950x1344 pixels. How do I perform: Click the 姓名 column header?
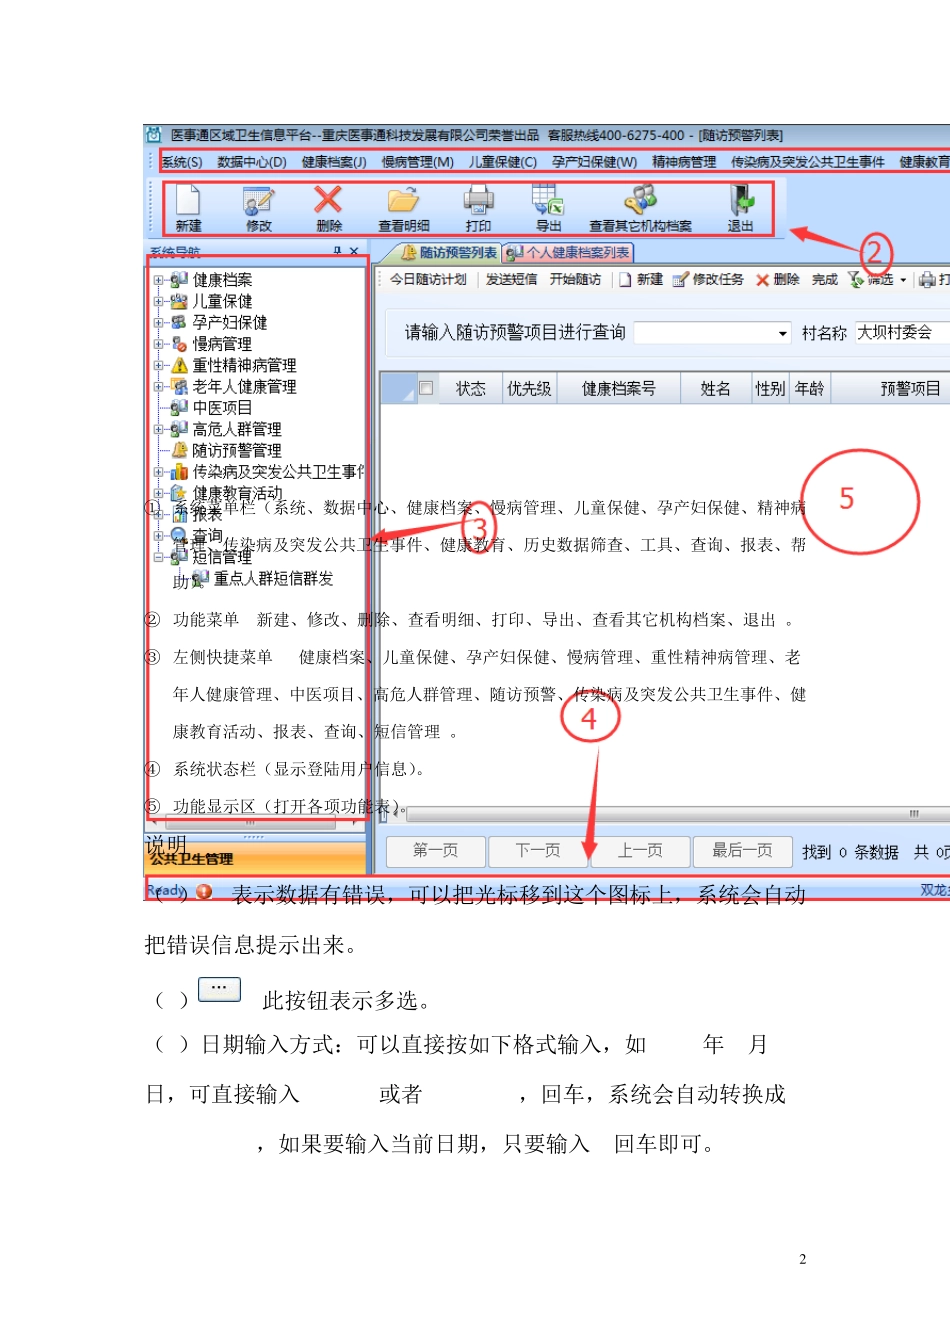715,388
